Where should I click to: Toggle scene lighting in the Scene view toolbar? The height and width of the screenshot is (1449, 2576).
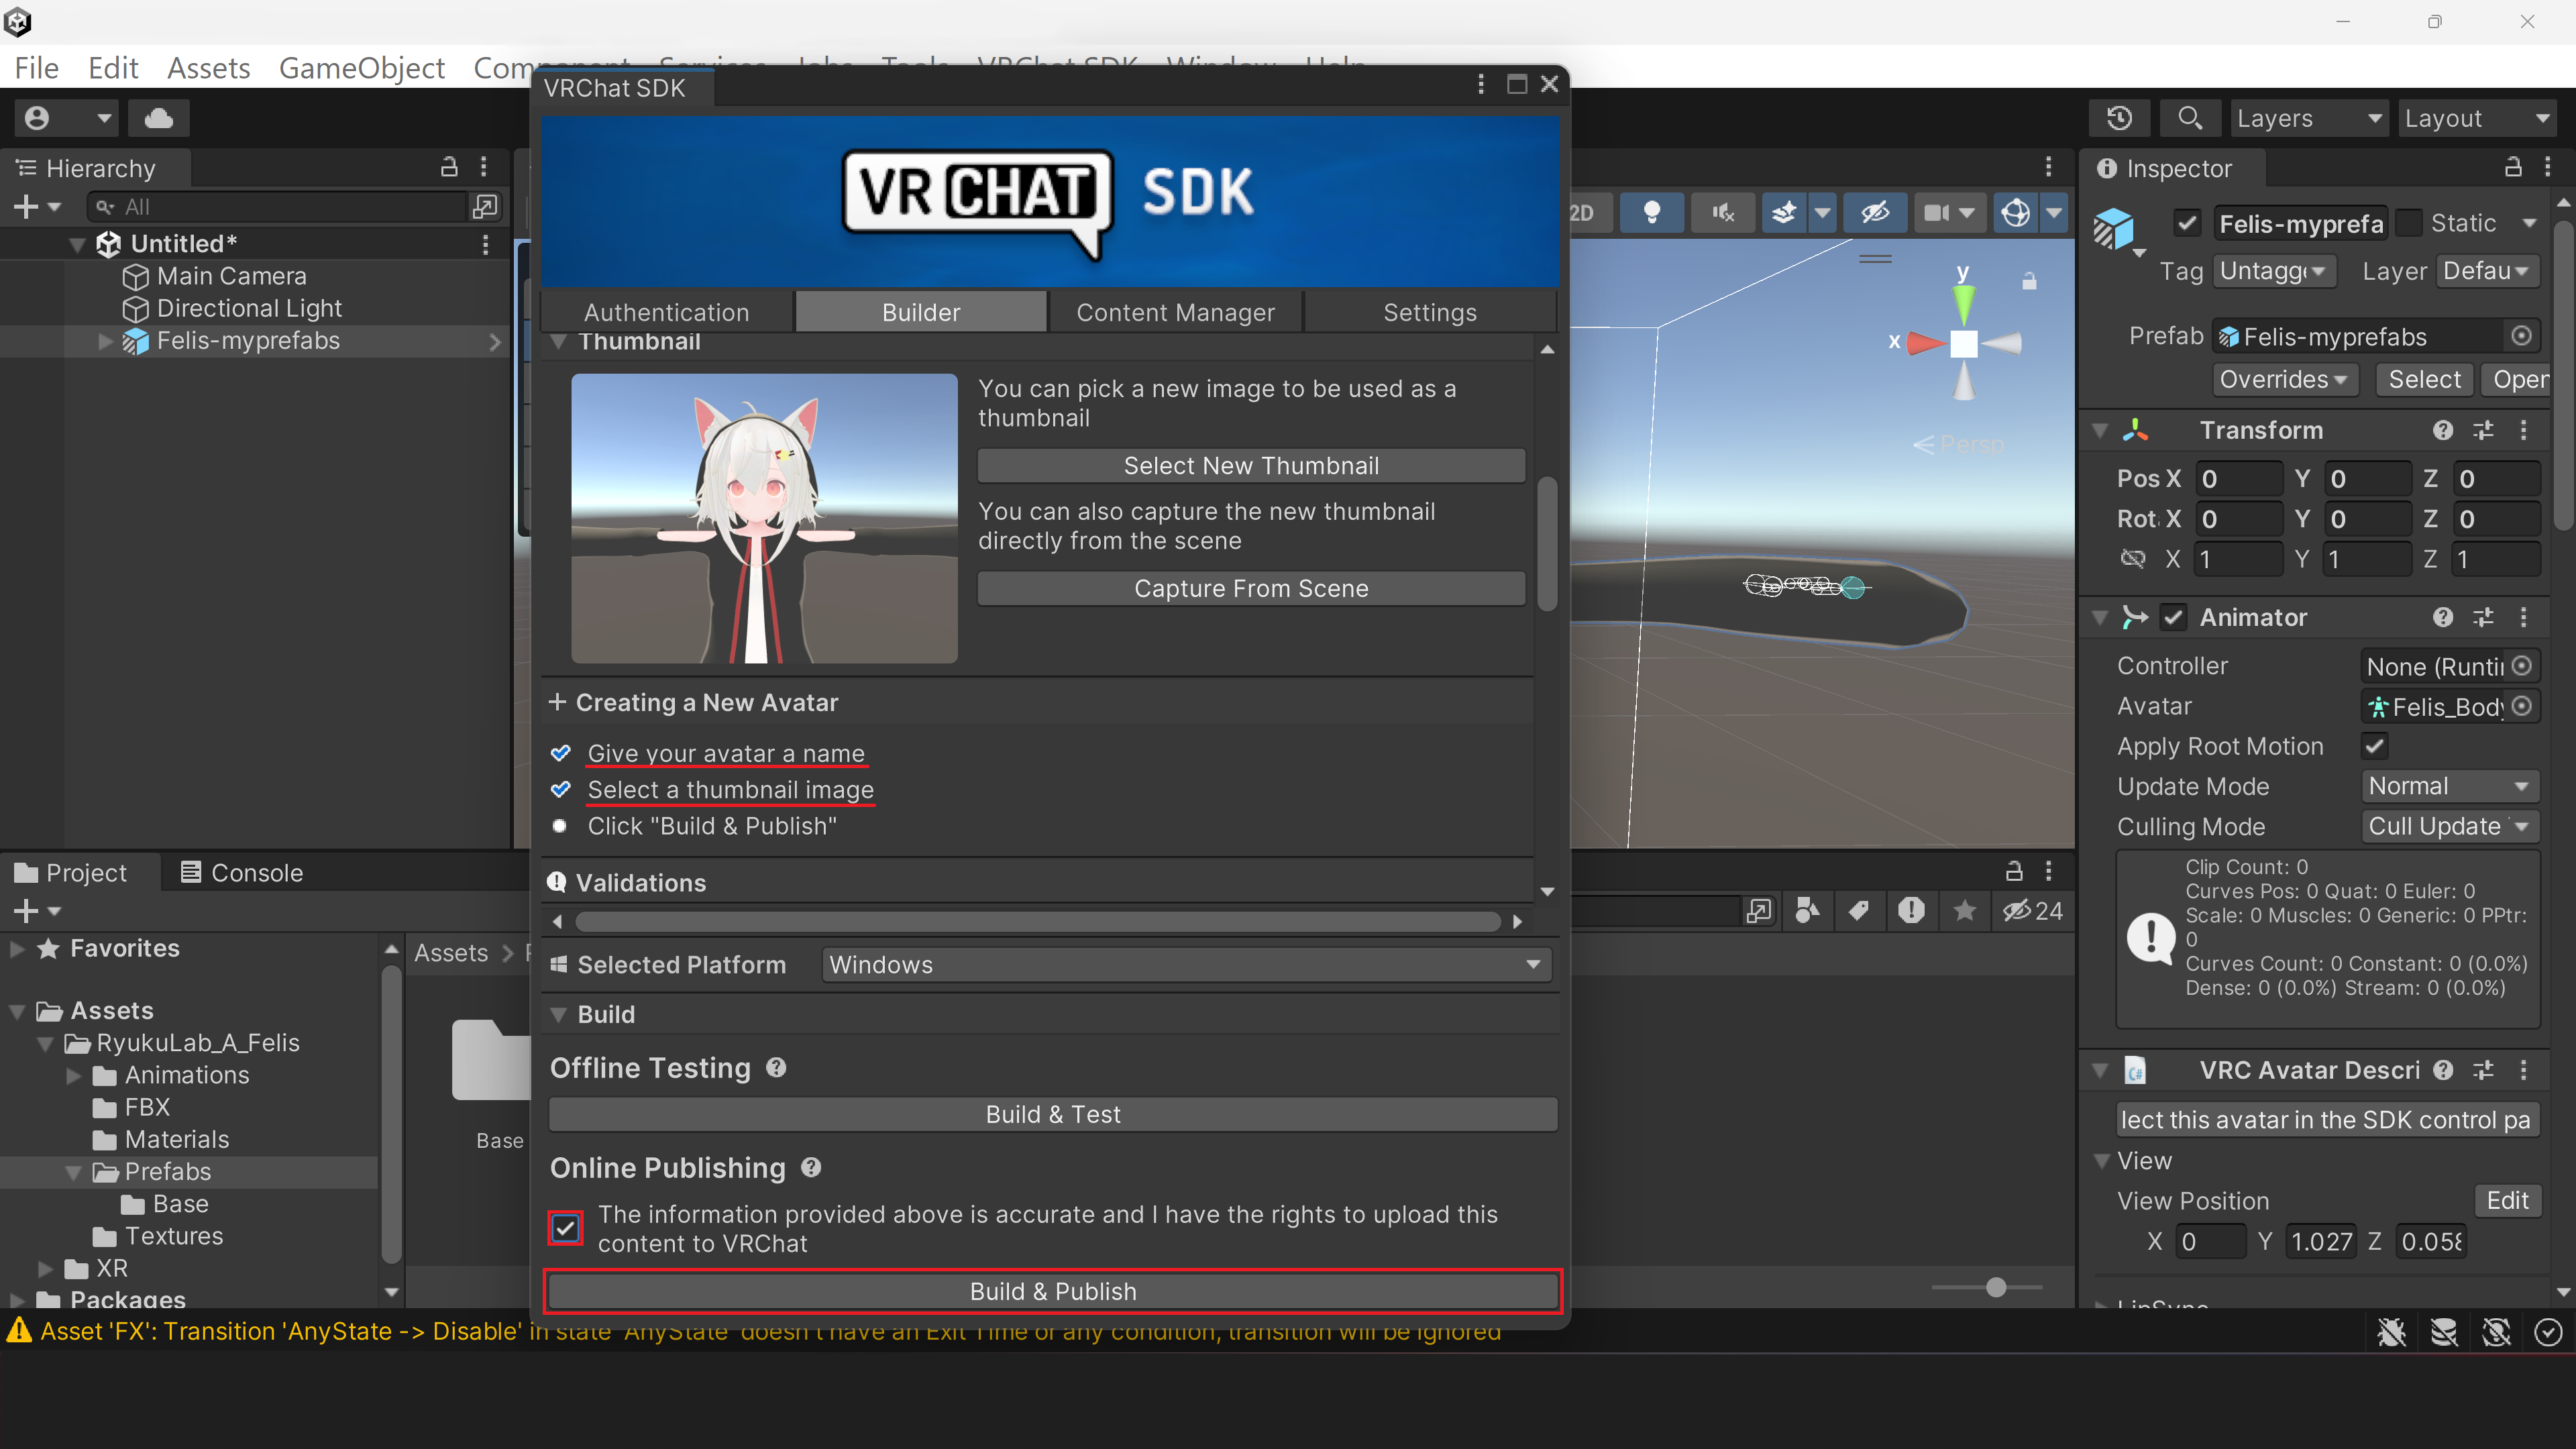point(1651,212)
